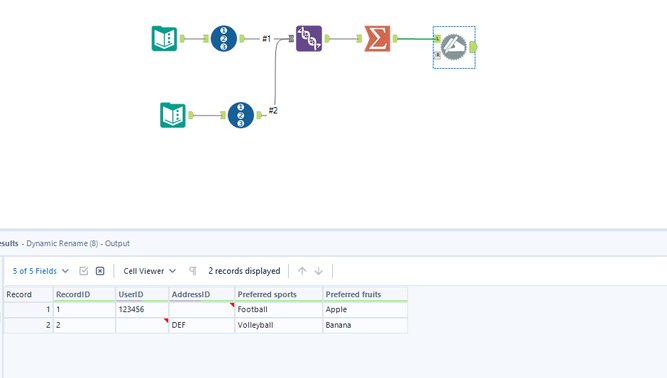Click the Dynamic Rename right input anchor

tap(437, 55)
